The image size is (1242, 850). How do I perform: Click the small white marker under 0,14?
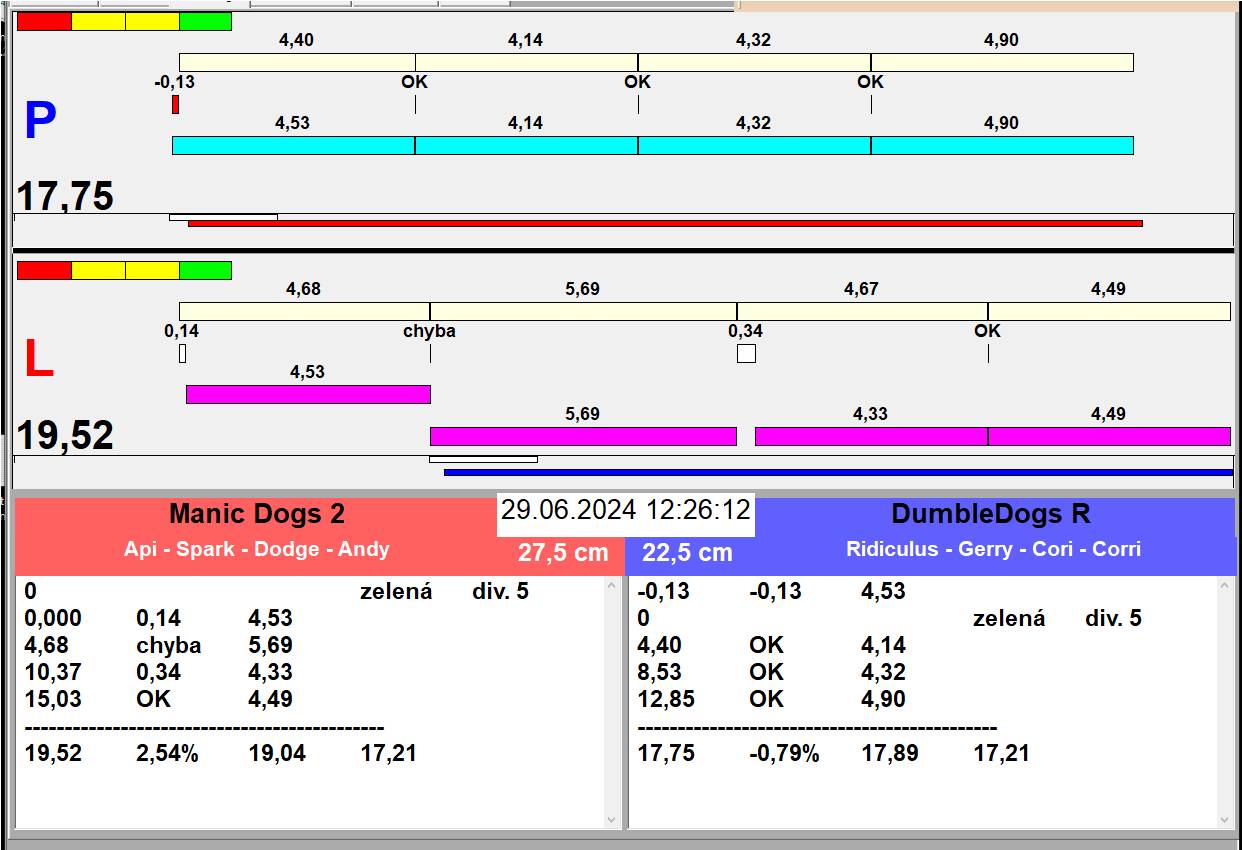coord(182,353)
